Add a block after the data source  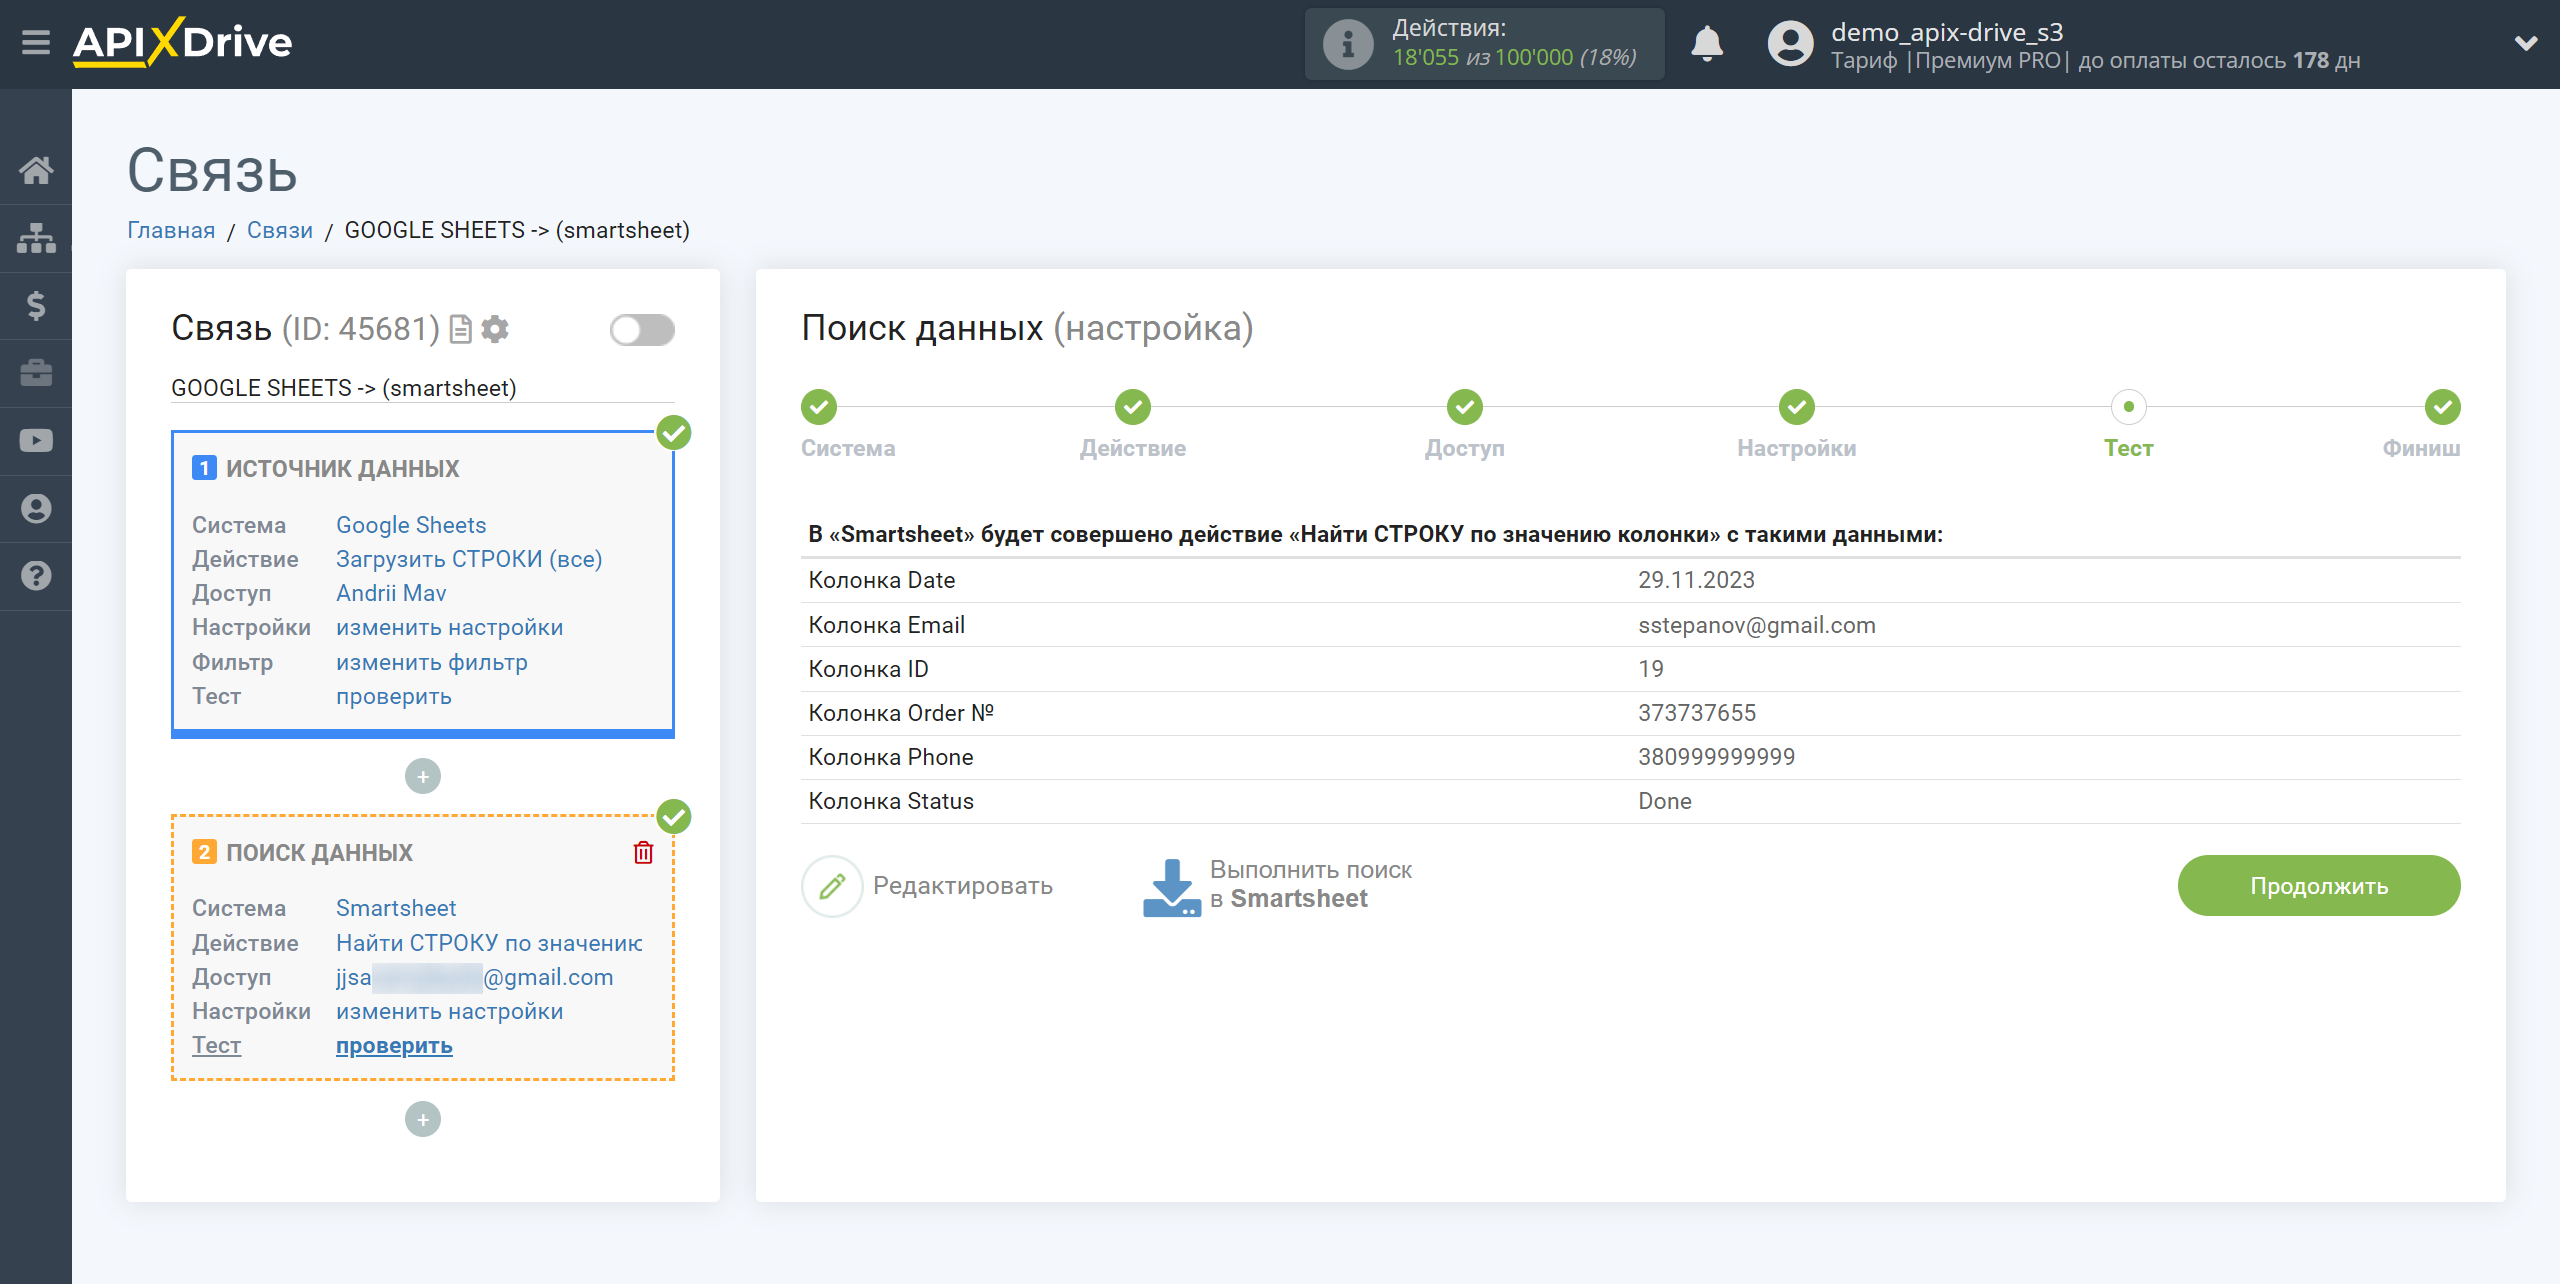[x=423, y=776]
